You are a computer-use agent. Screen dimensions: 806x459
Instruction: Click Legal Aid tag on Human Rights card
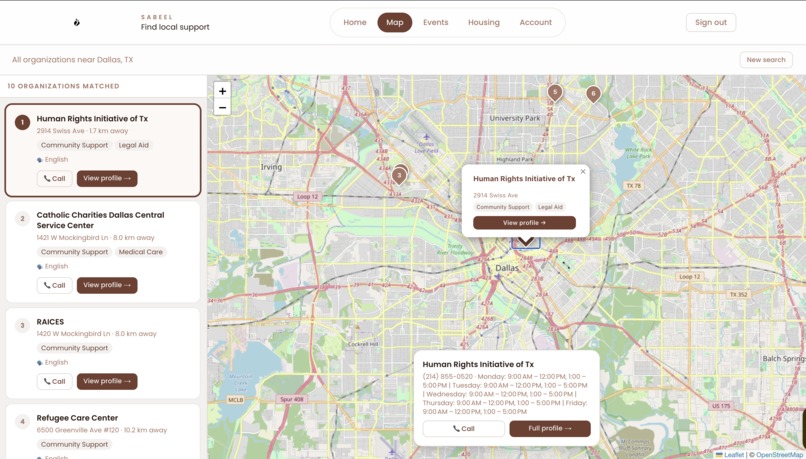pos(134,145)
